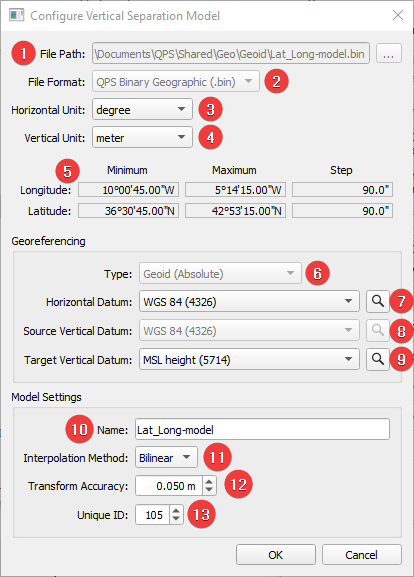Click the Target Vertical Datum search magnifier
The width and height of the screenshot is (414, 577).
coord(378,359)
